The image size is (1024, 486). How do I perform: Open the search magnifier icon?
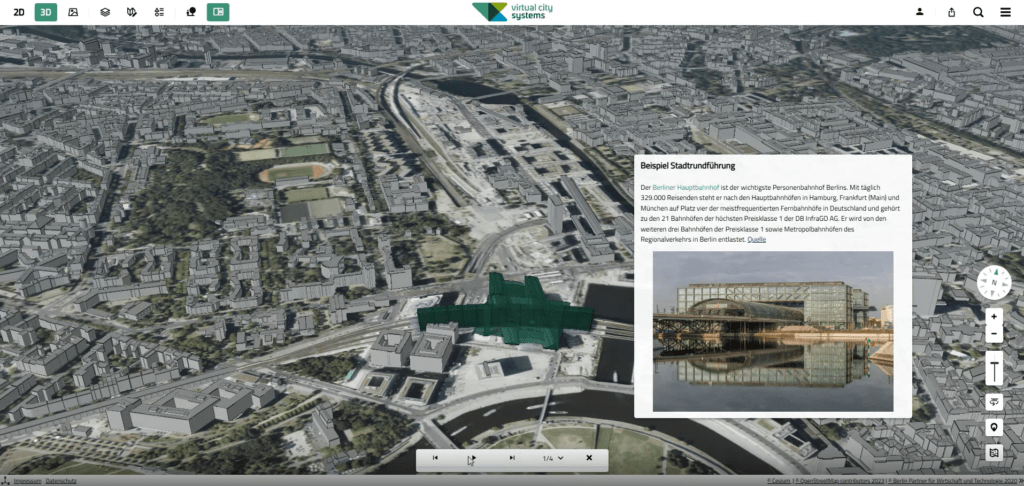click(x=978, y=12)
